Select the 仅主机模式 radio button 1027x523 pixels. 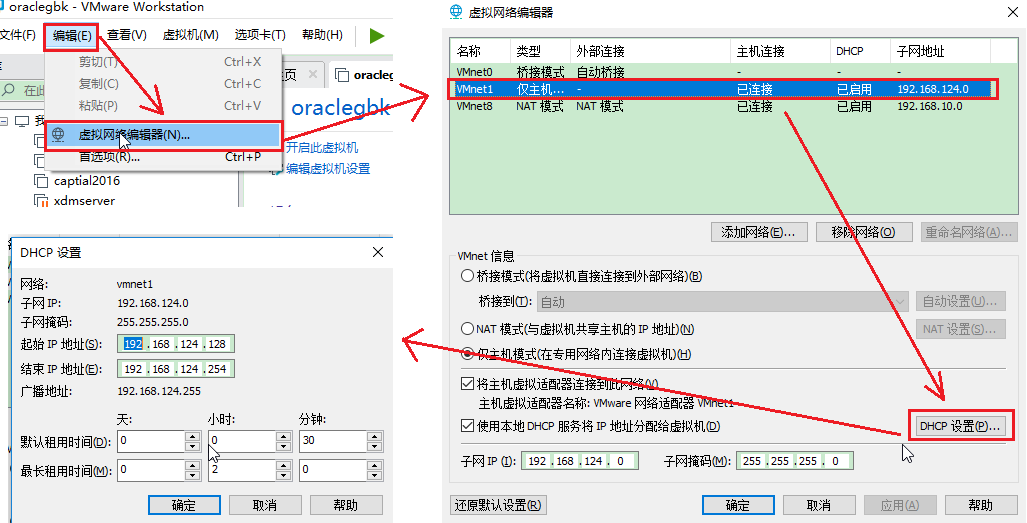click(467, 355)
